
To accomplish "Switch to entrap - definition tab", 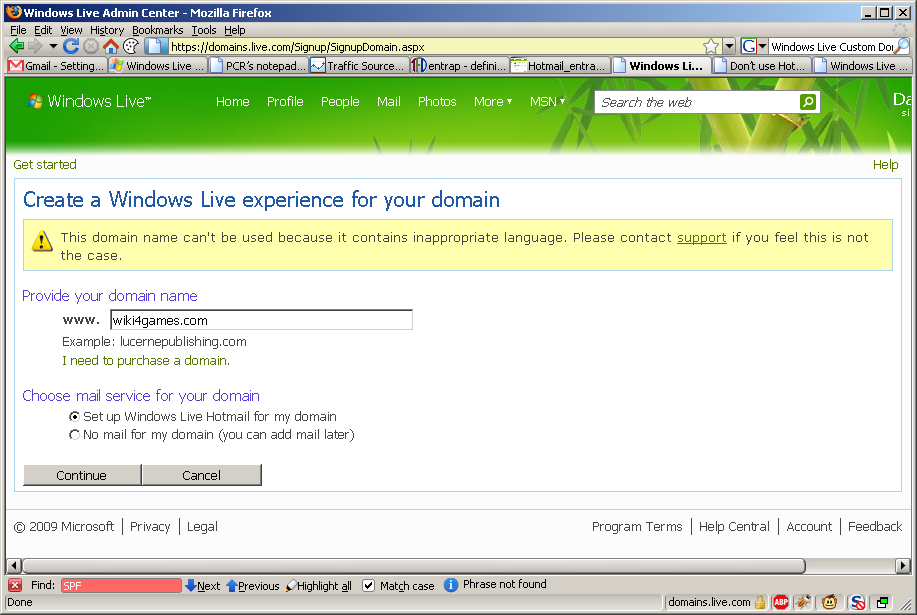I will click(x=459, y=65).
